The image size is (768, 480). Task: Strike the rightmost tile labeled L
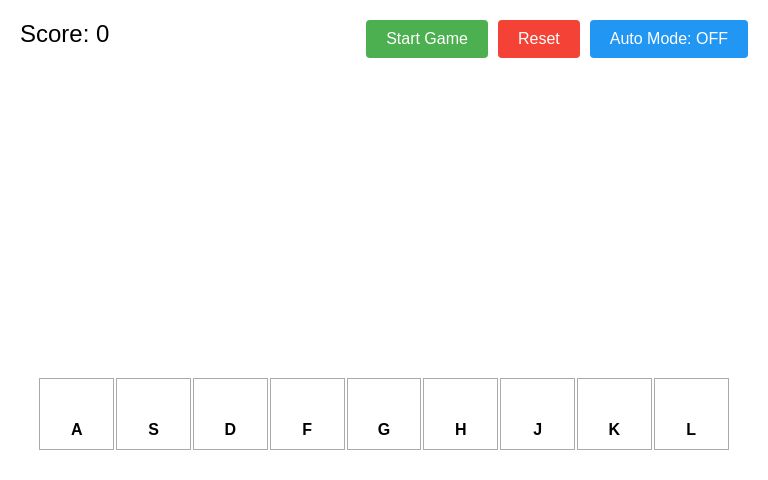click(x=691, y=414)
